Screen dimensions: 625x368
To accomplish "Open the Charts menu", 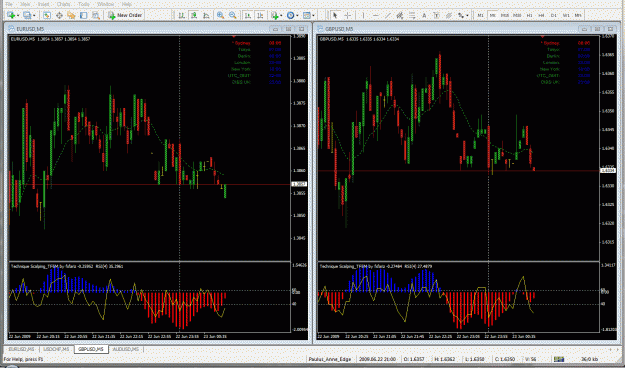I will [64, 4].
